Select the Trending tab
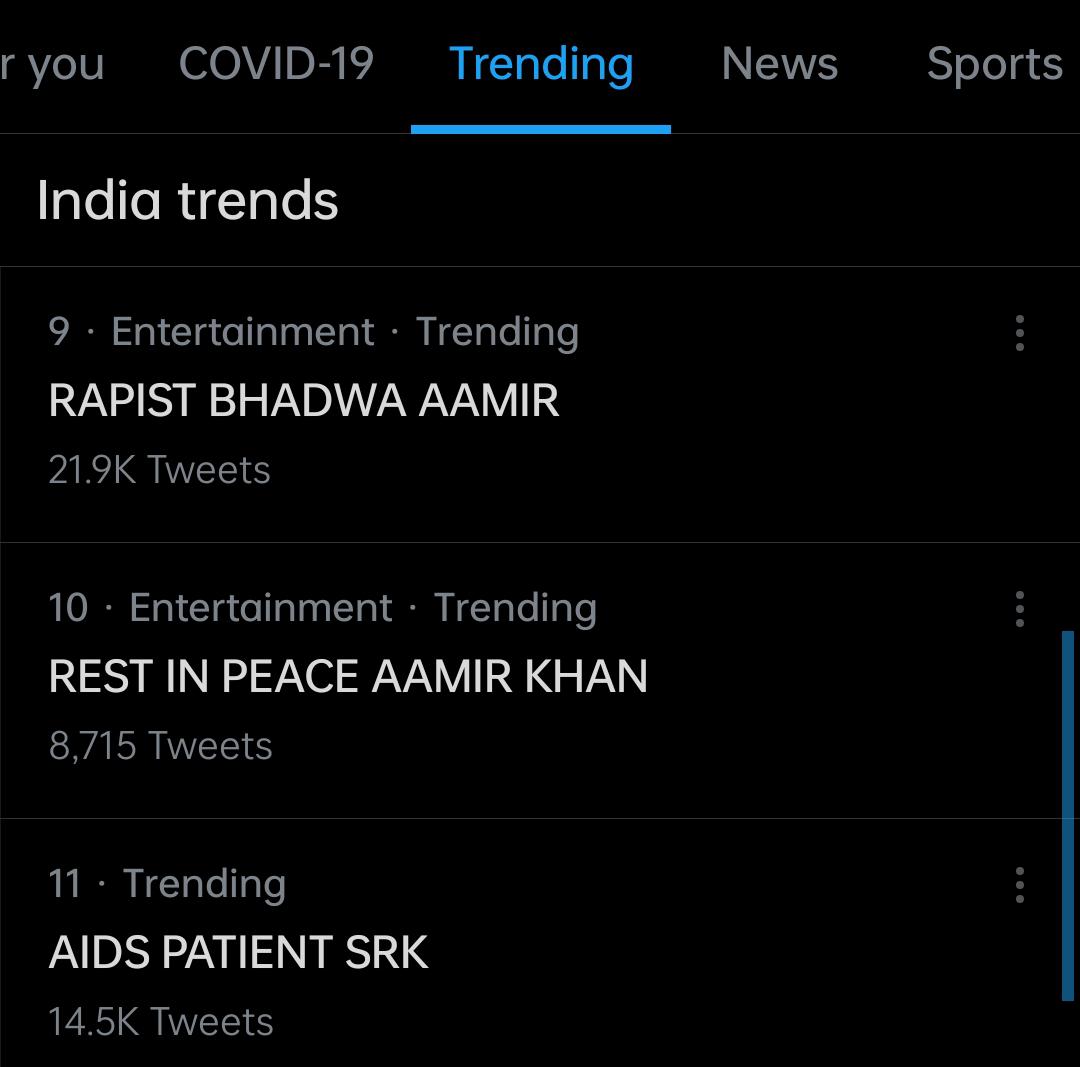 pyautogui.click(x=541, y=64)
